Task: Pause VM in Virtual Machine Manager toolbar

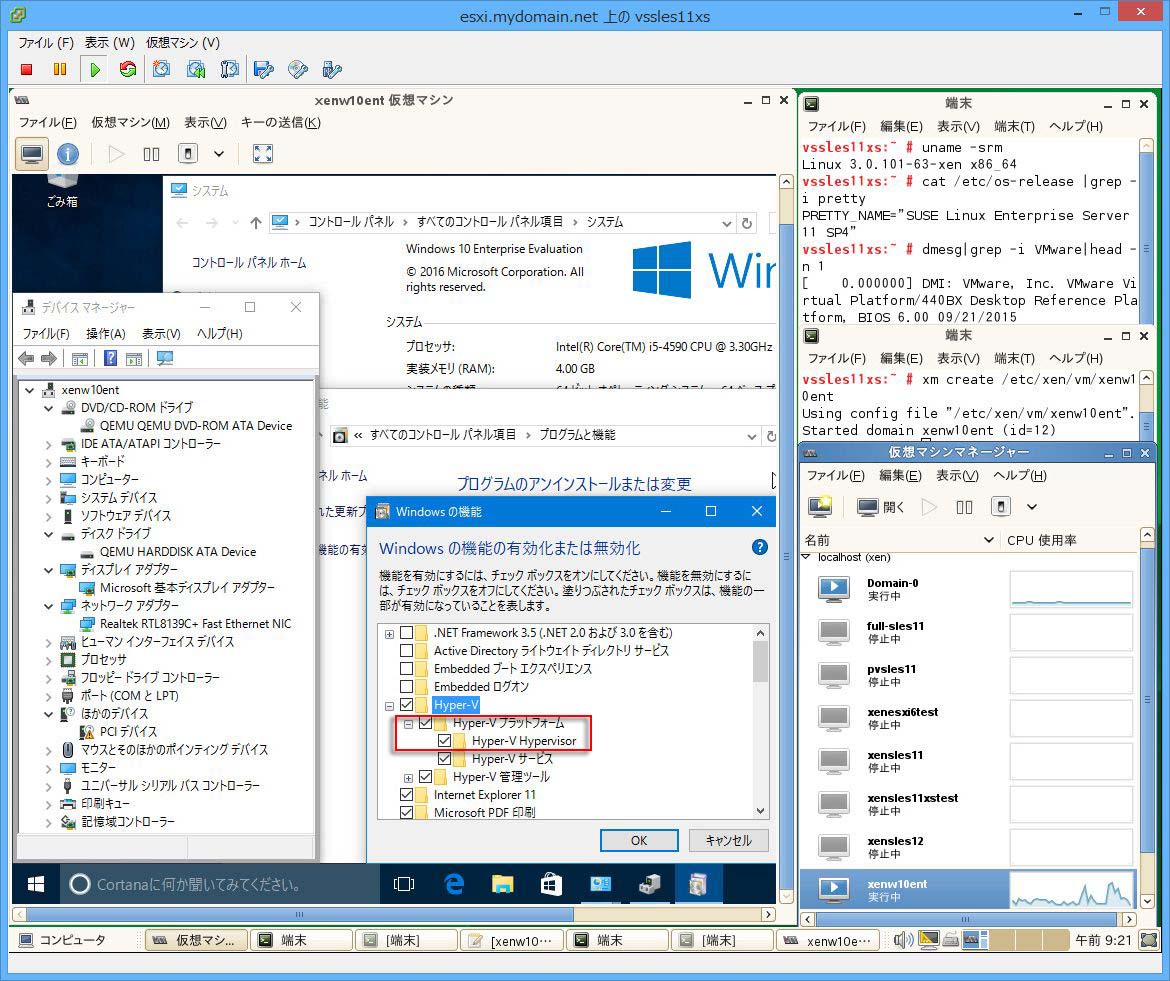Action: click(x=964, y=507)
